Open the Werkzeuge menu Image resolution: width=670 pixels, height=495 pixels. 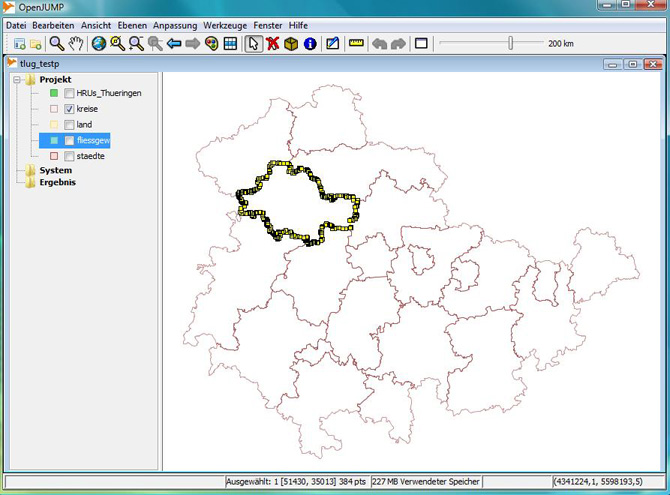pyautogui.click(x=225, y=24)
